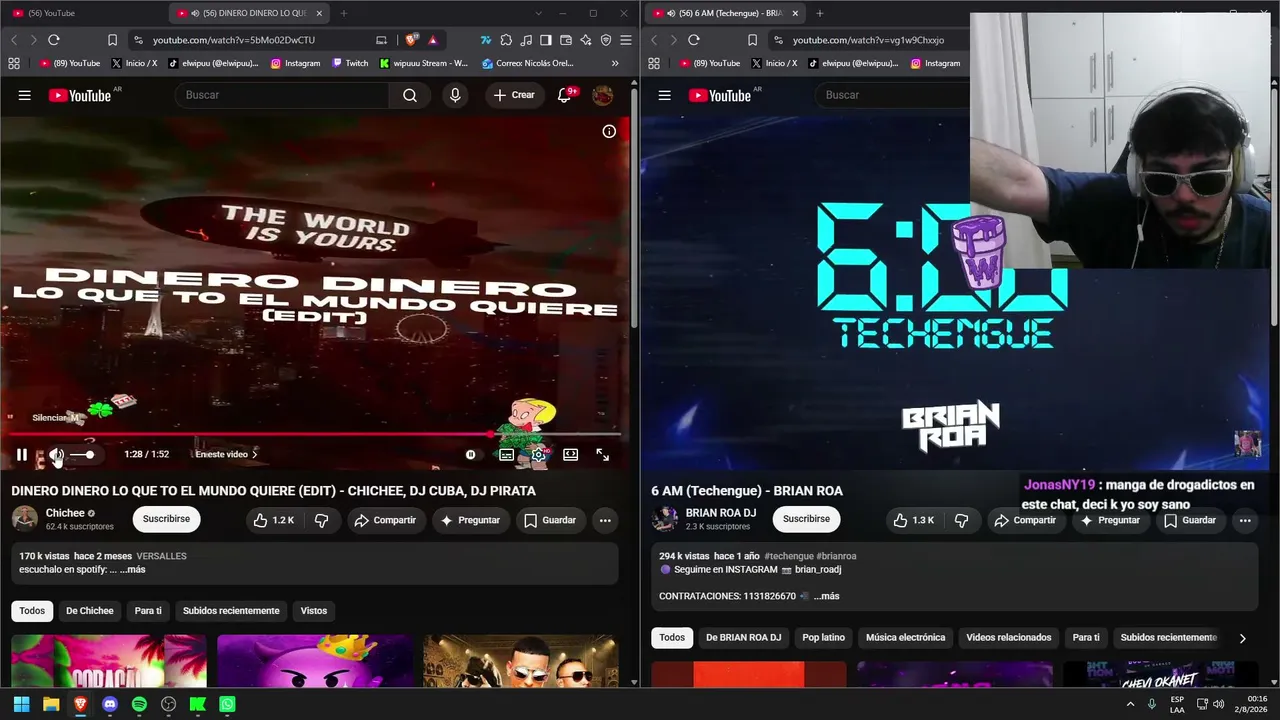Image resolution: width=1280 pixels, height=720 pixels.
Task: Open the account avatar menu in left YouTube
Action: point(603,95)
